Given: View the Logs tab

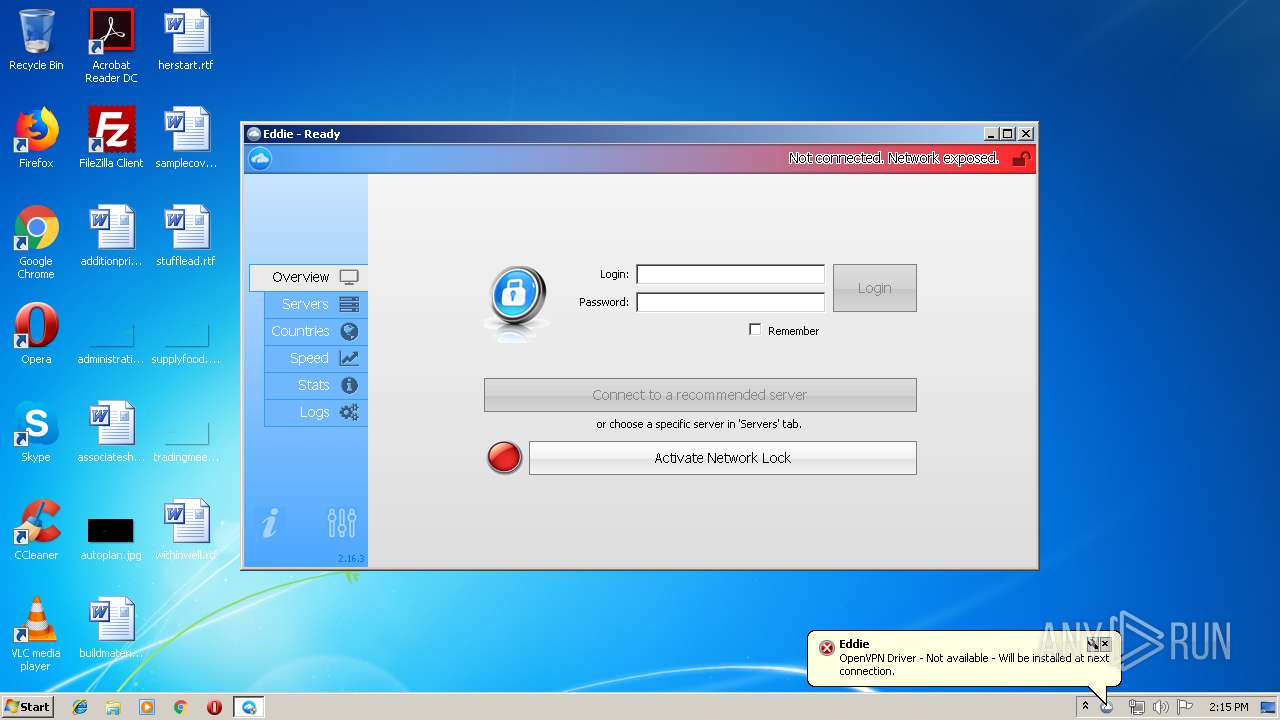Looking at the screenshot, I should click(316, 412).
